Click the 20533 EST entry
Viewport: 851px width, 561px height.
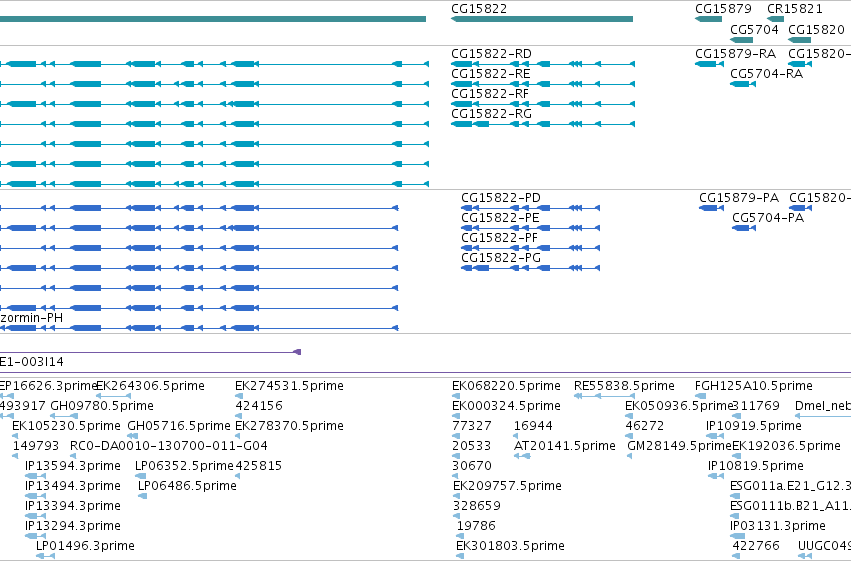tap(472, 446)
